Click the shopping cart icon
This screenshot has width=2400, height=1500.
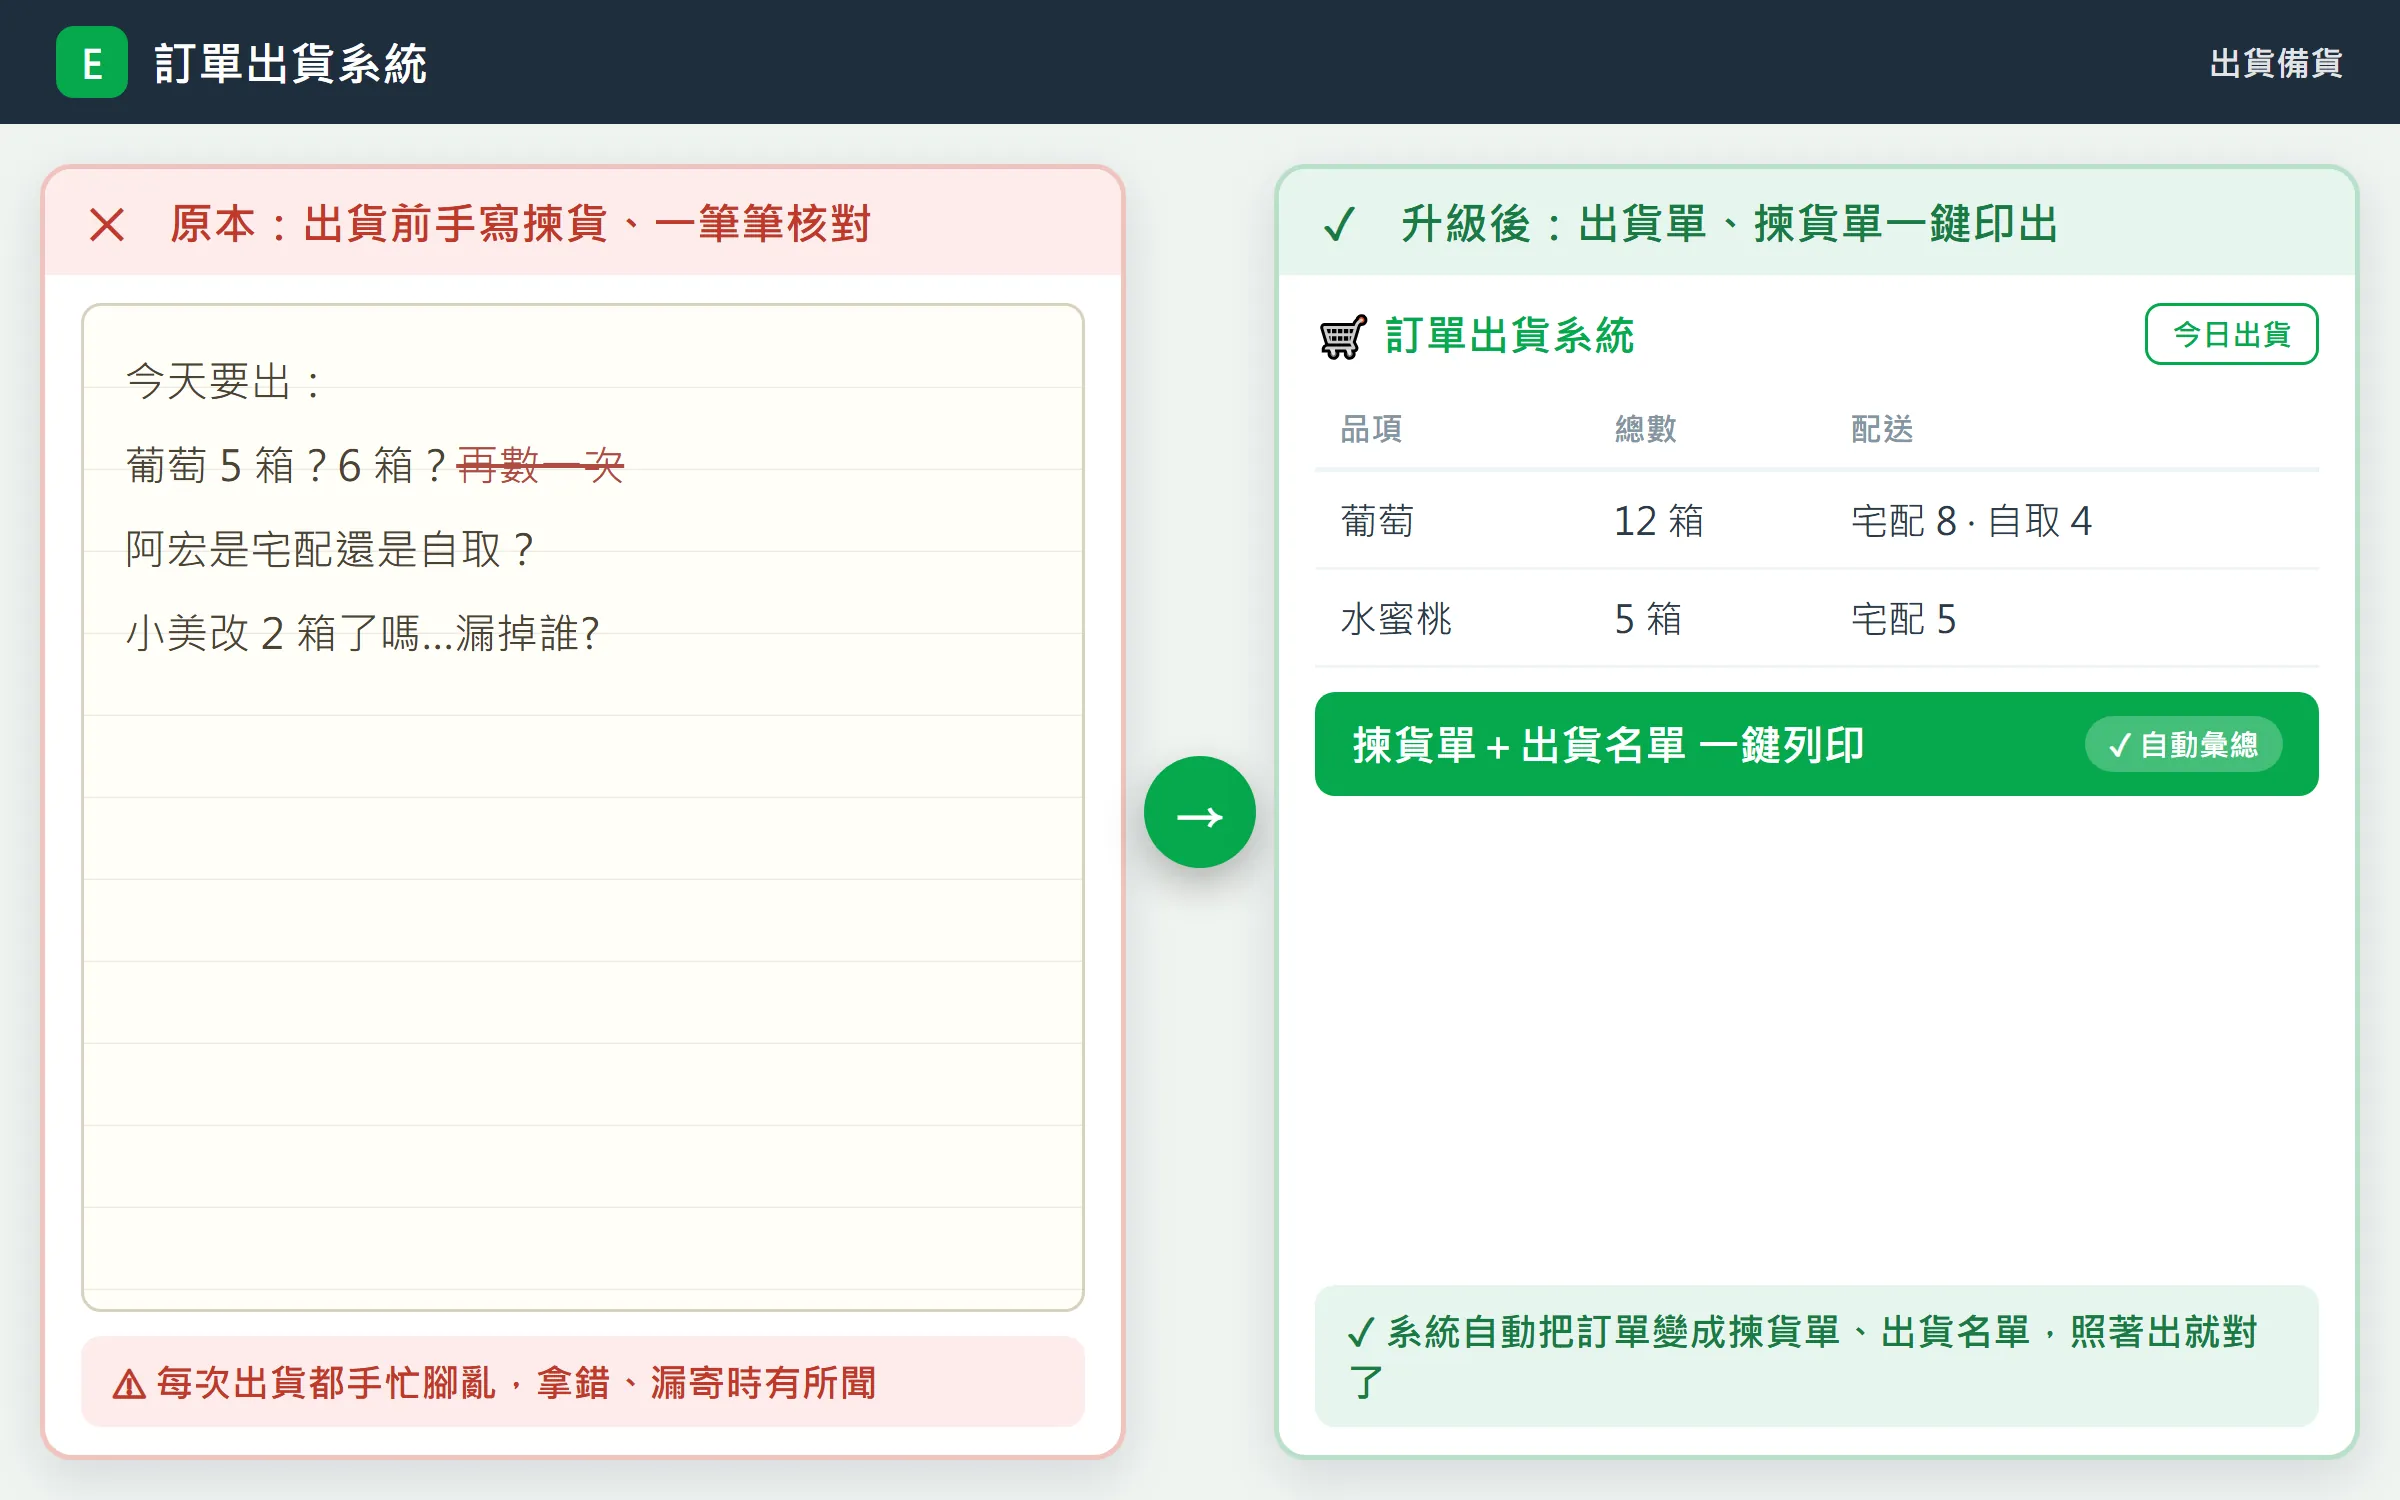coord(1343,336)
